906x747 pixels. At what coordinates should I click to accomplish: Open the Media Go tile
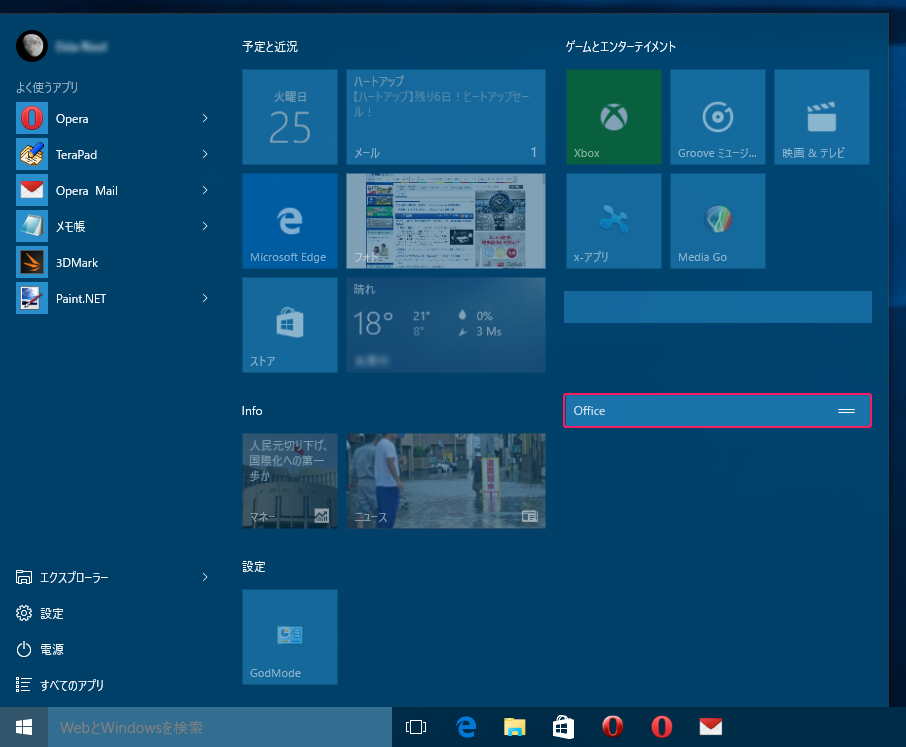718,221
